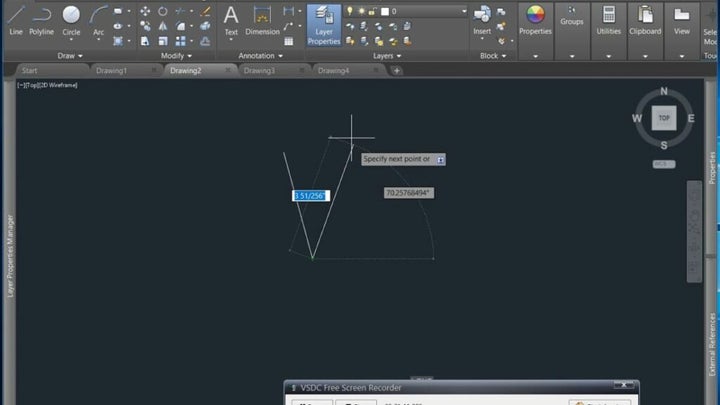Click the Insert block icon

point(482,20)
